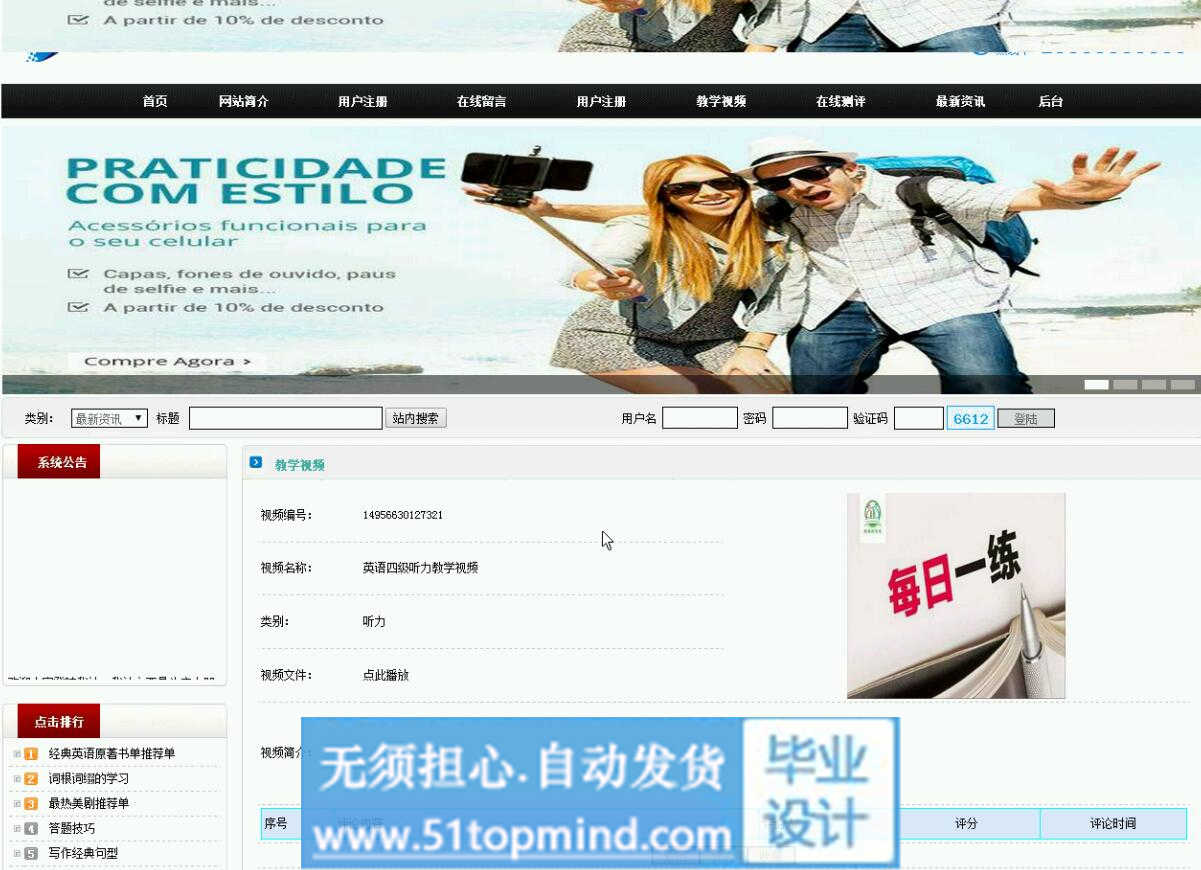Select the fourth banner slide indicator
Screen dimensions: 1201x870
click(x=1183, y=385)
